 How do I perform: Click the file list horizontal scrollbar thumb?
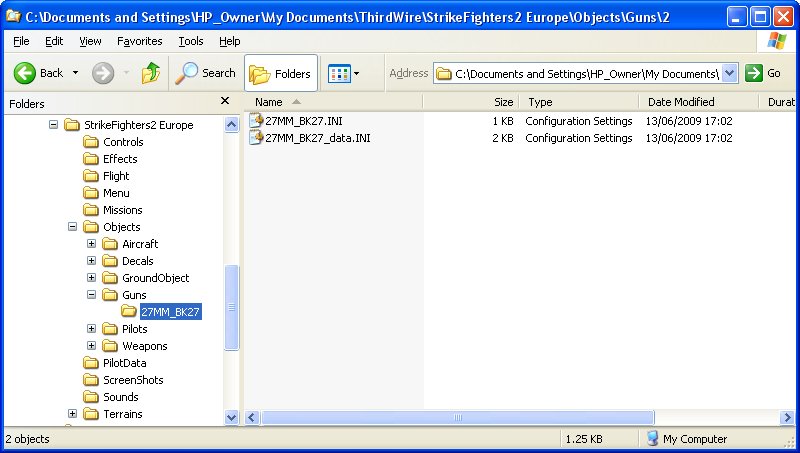(x=458, y=417)
